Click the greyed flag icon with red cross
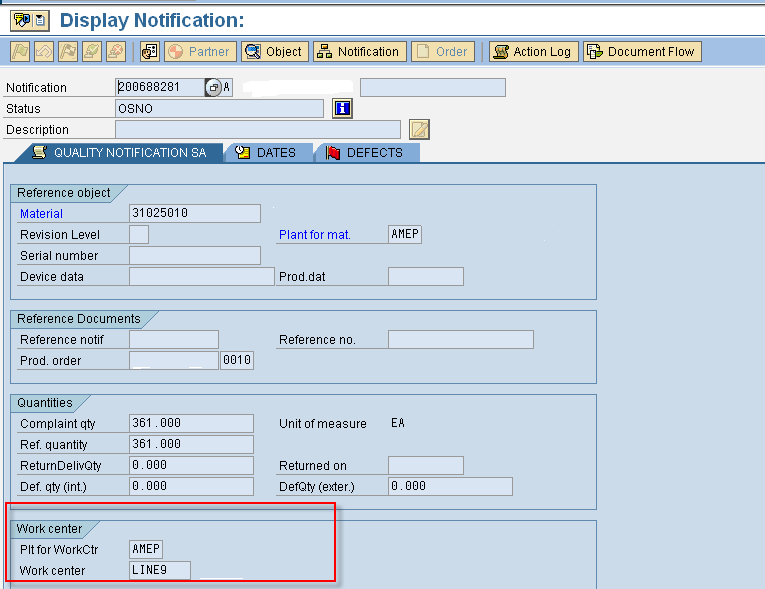765x589 pixels. coord(116,51)
